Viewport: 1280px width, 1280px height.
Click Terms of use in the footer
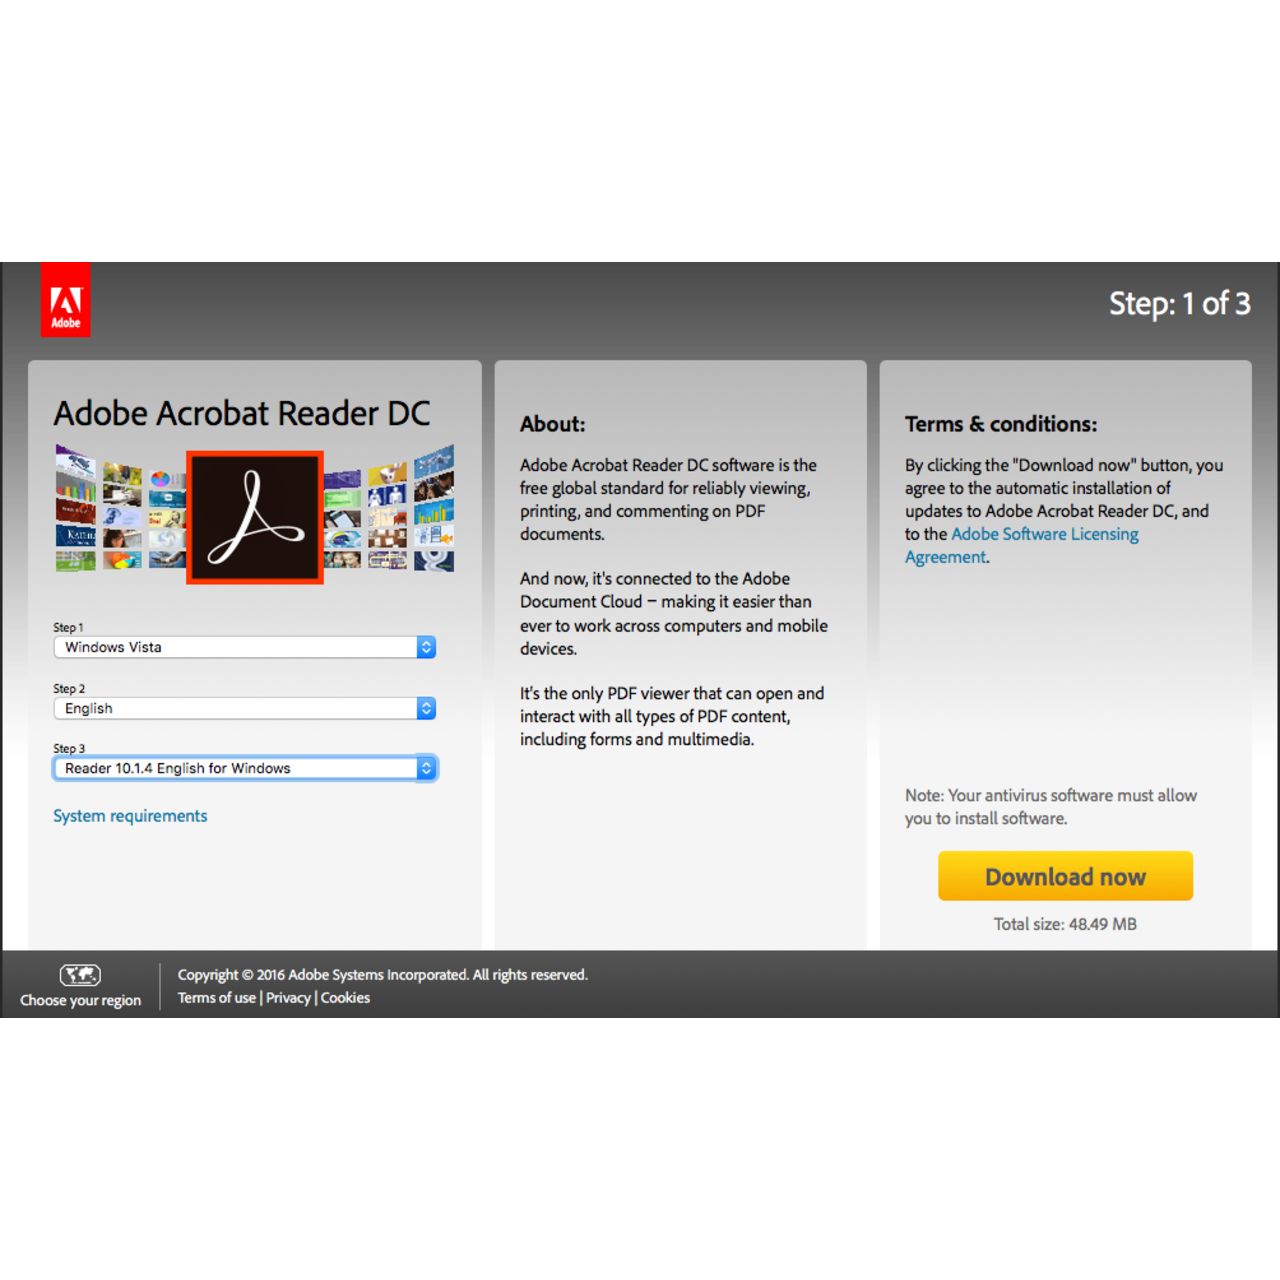coord(216,997)
